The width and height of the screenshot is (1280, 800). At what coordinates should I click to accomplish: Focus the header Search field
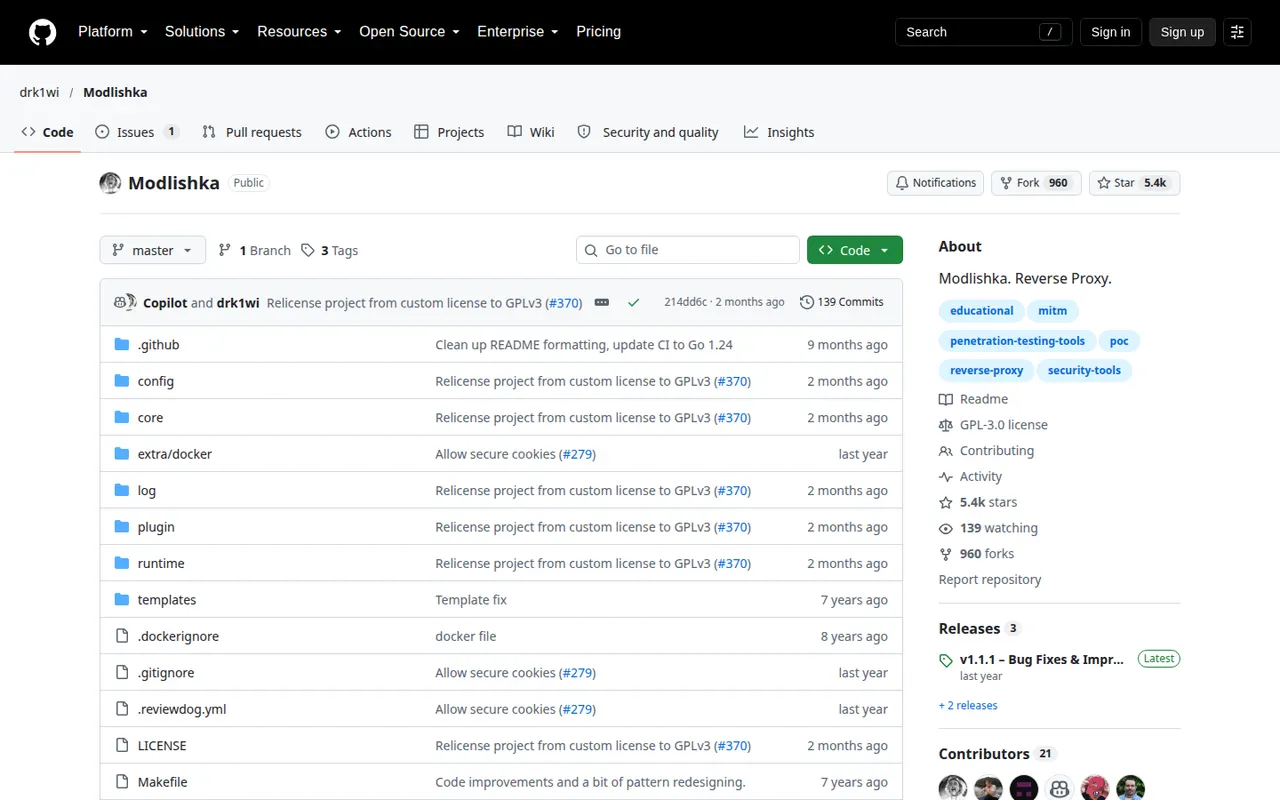tap(983, 32)
